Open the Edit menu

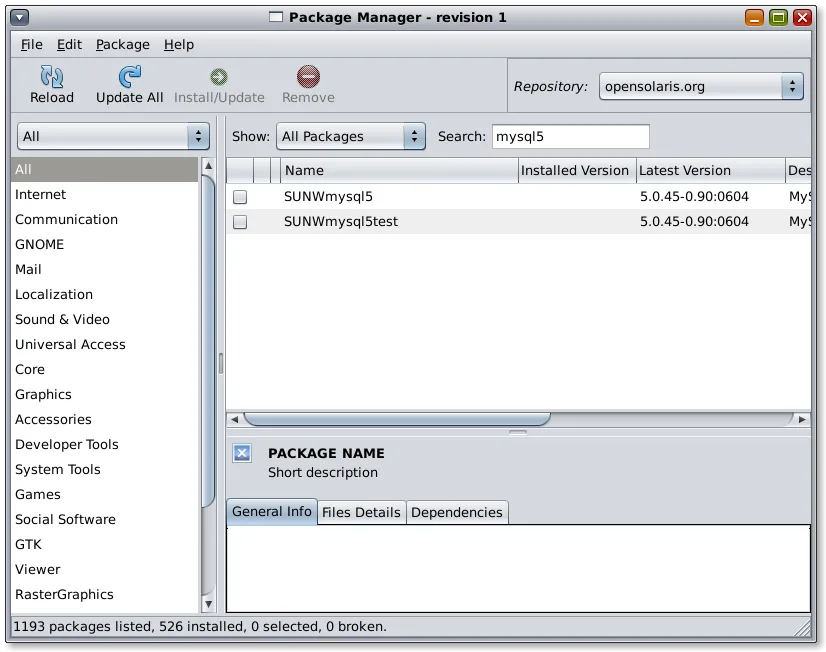pos(69,45)
